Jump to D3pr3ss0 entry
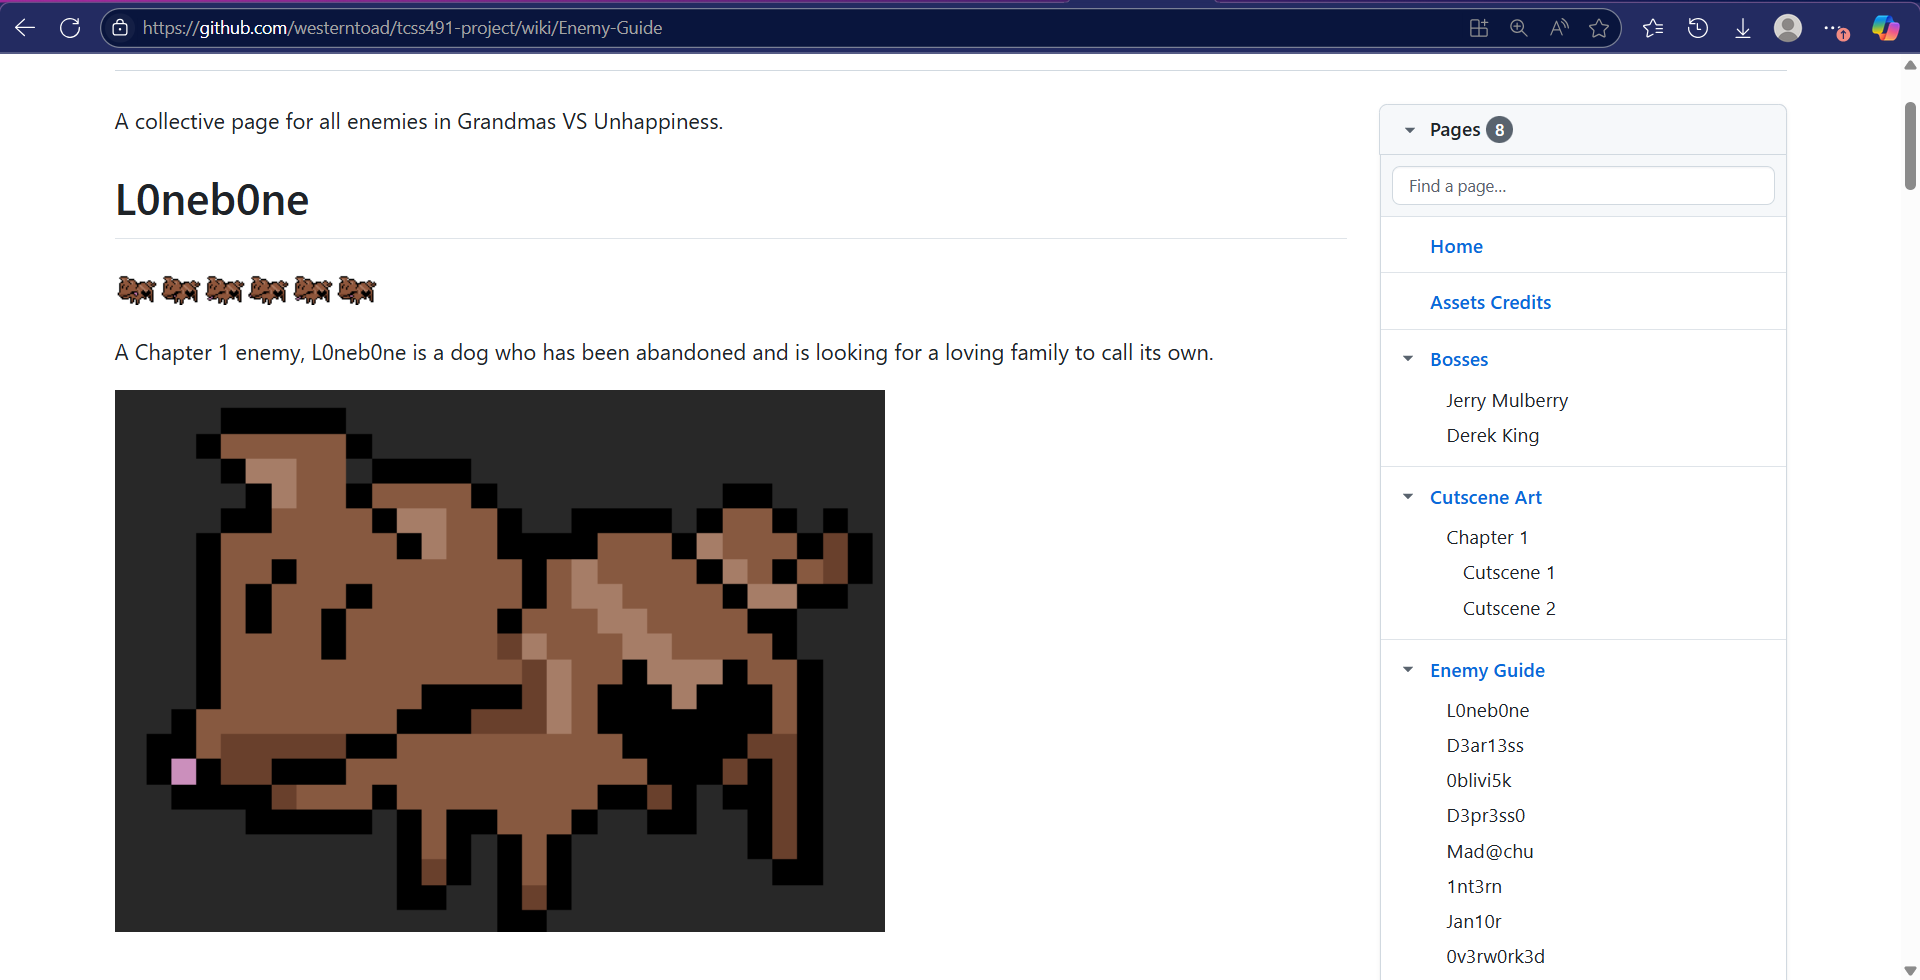This screenshot has height=980, width=1920. (x=1485, y=815)
